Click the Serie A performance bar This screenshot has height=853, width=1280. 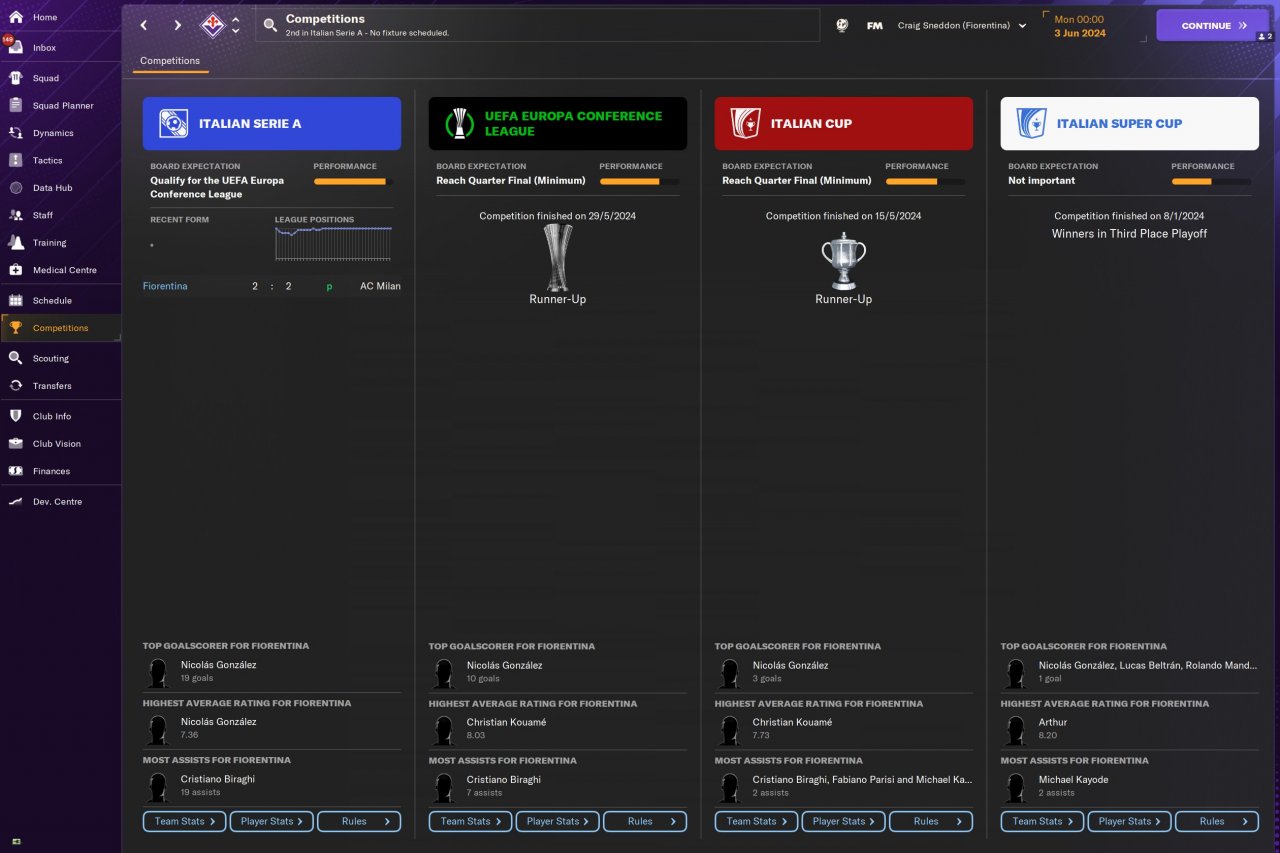(x=353, y=182)
